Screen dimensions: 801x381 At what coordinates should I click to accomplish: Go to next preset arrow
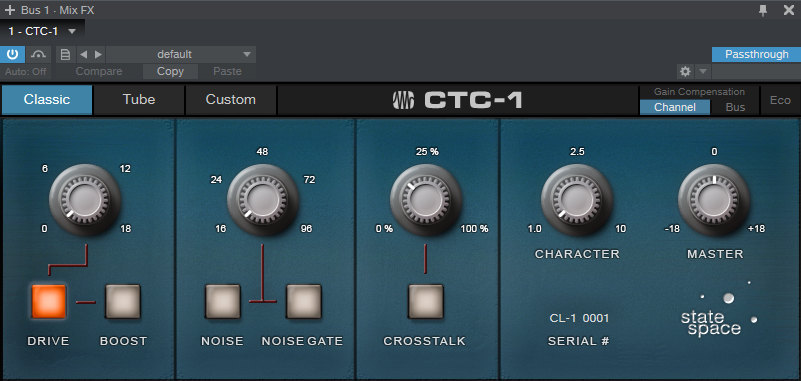pyautogui.click(x=99, y=54)
